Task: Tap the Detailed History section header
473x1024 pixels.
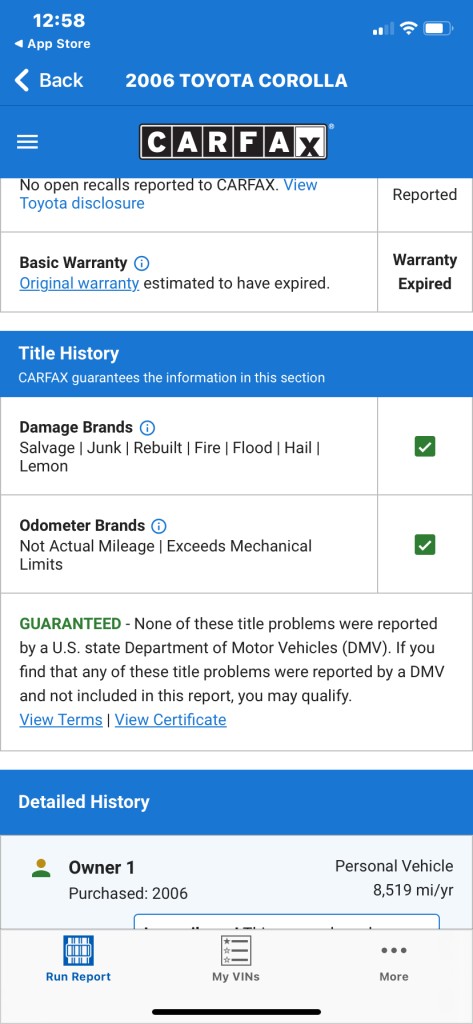Action: (x=236, y=802)
